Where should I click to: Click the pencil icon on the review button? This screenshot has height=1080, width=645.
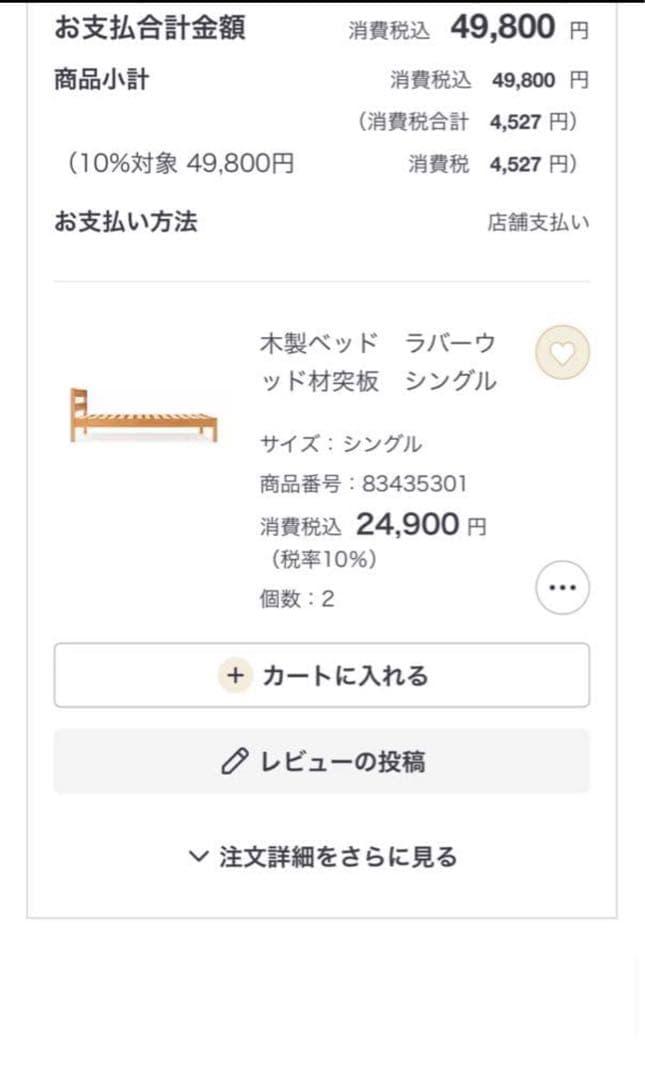pos(233,762)
